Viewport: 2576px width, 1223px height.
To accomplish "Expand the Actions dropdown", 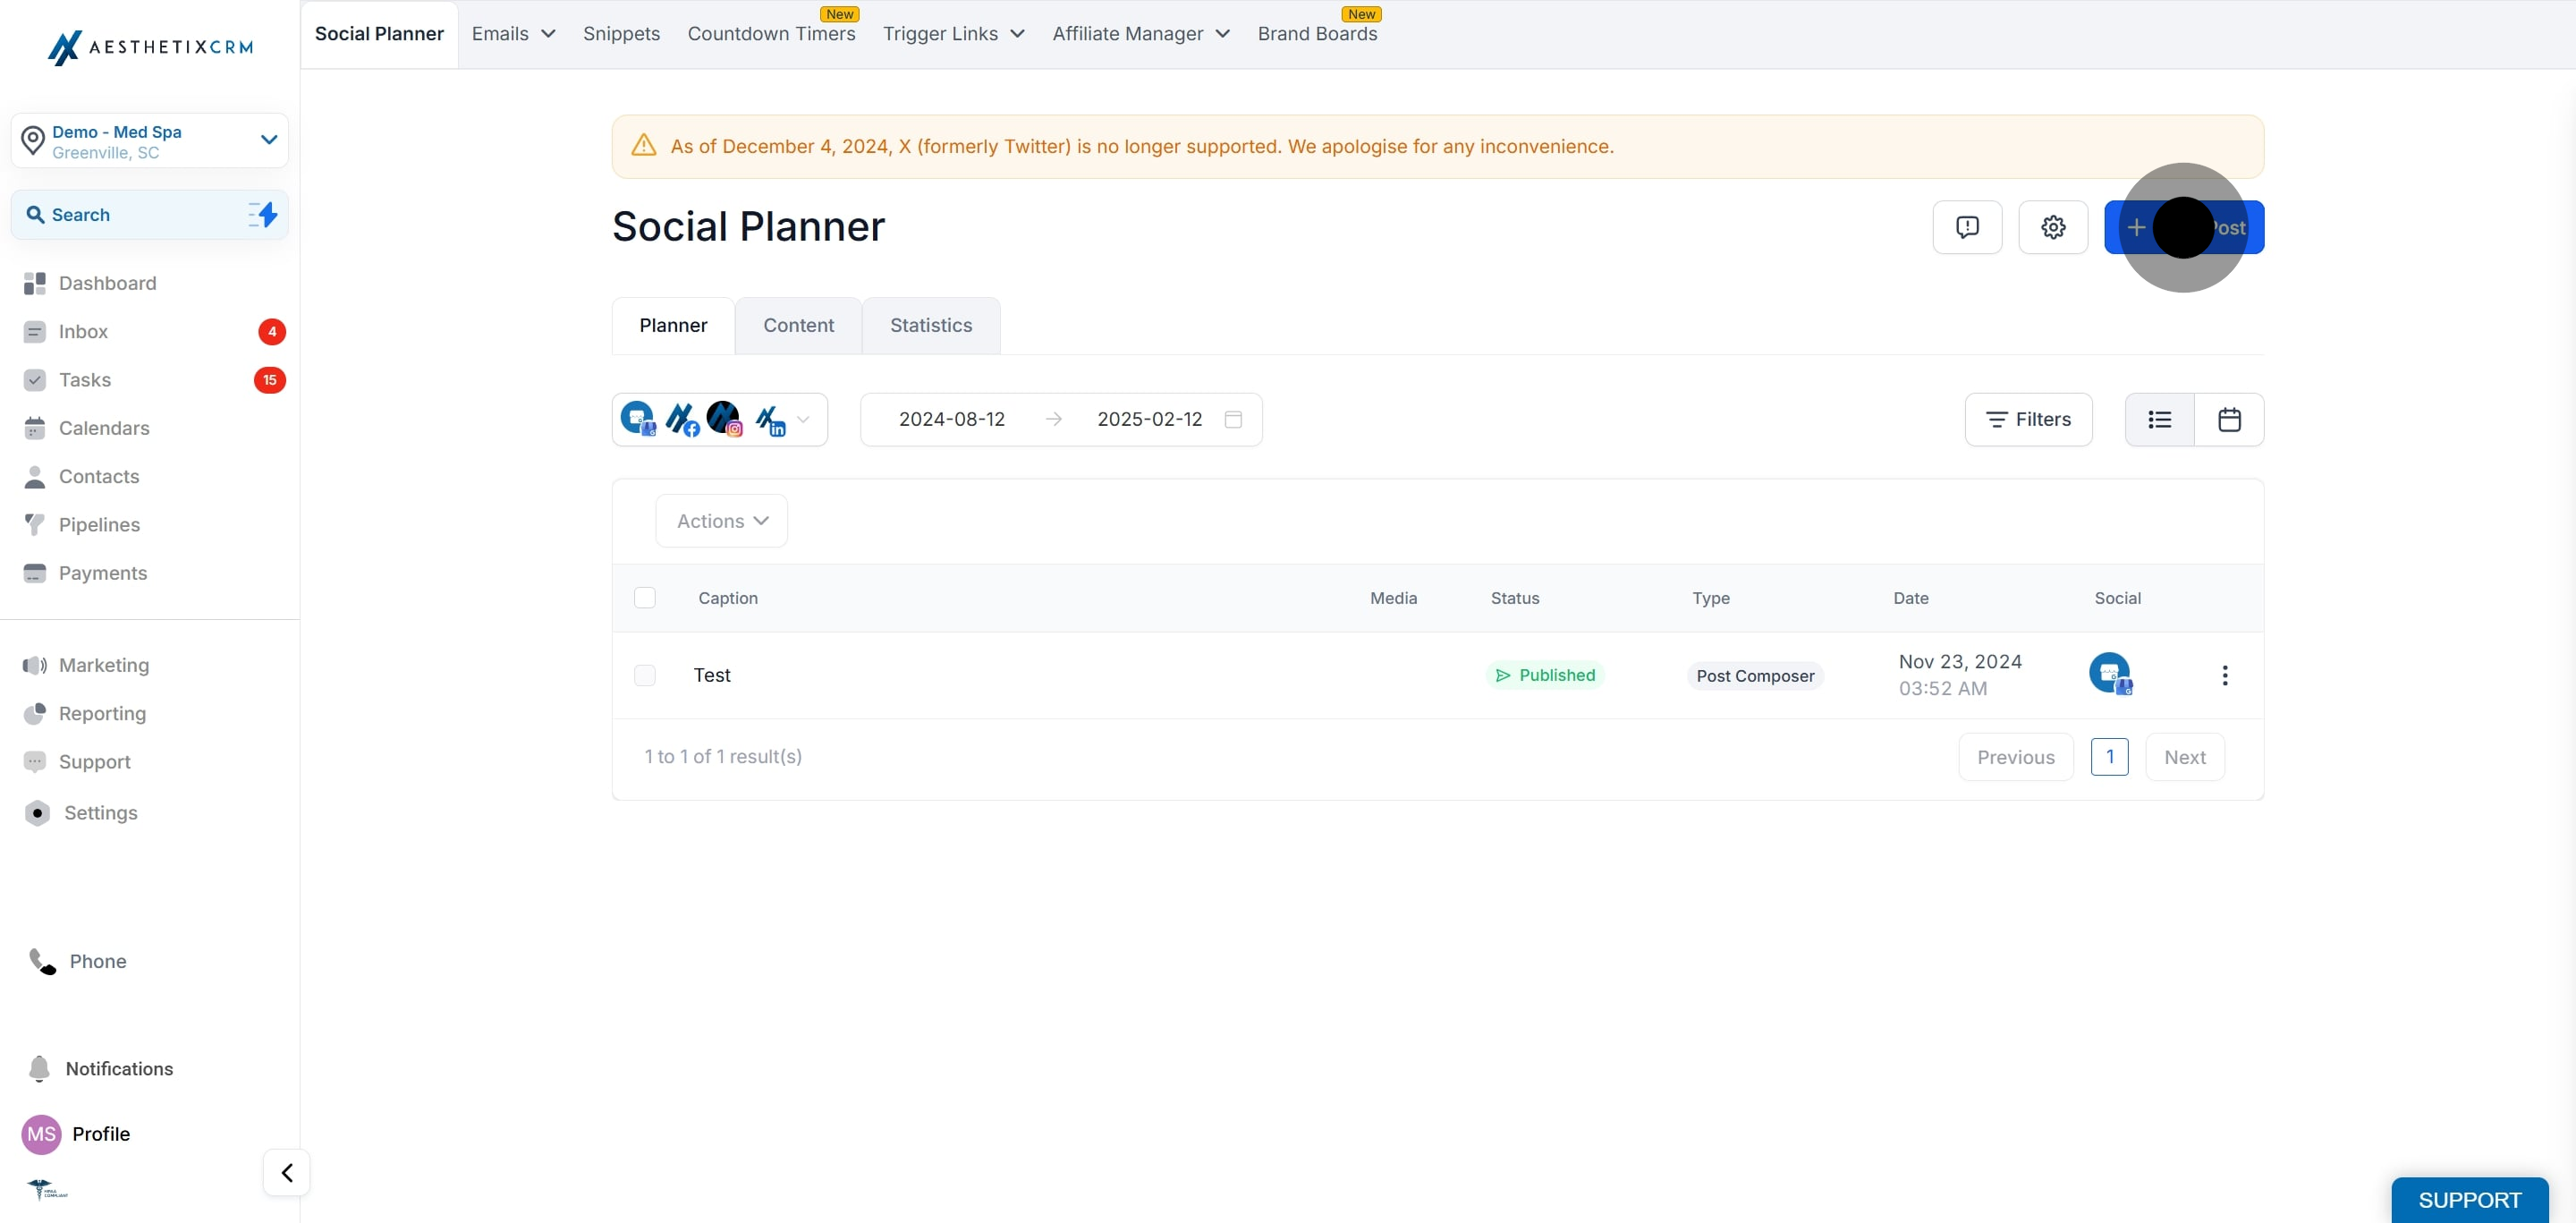I will (x=721, y=521).
